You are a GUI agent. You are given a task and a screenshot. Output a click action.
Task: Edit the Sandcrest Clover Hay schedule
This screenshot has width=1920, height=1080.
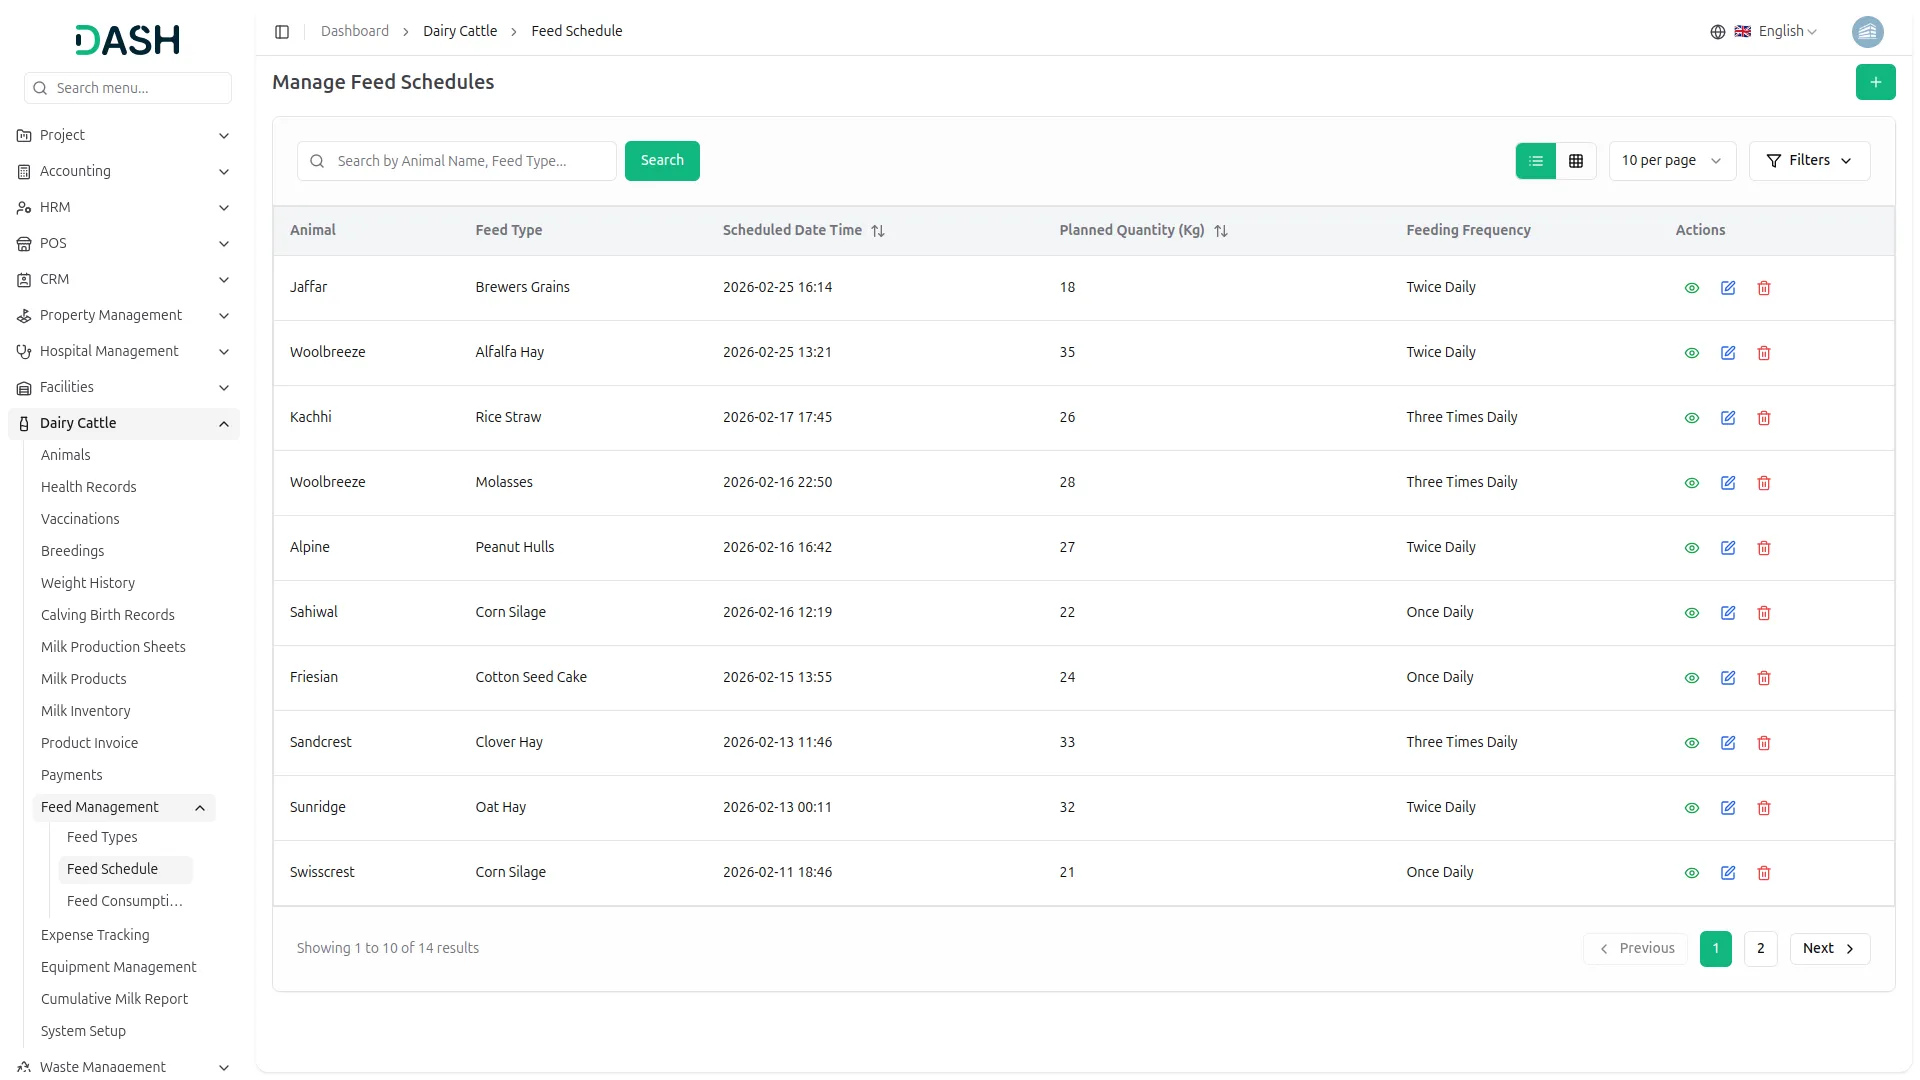pos(1727,743)
